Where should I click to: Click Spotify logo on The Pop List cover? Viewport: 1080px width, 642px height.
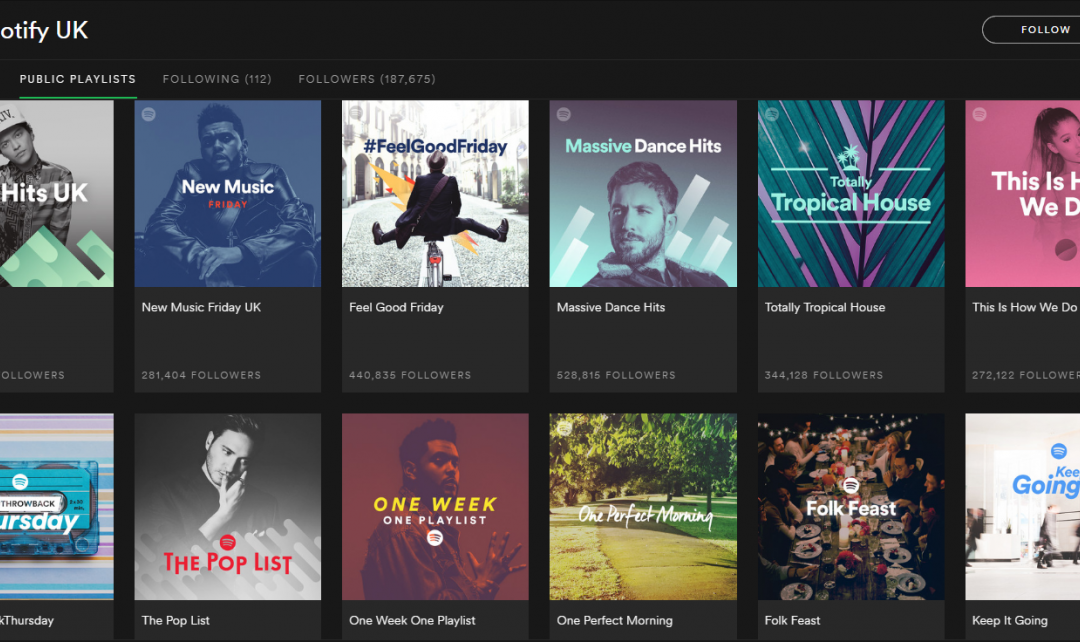227,542
